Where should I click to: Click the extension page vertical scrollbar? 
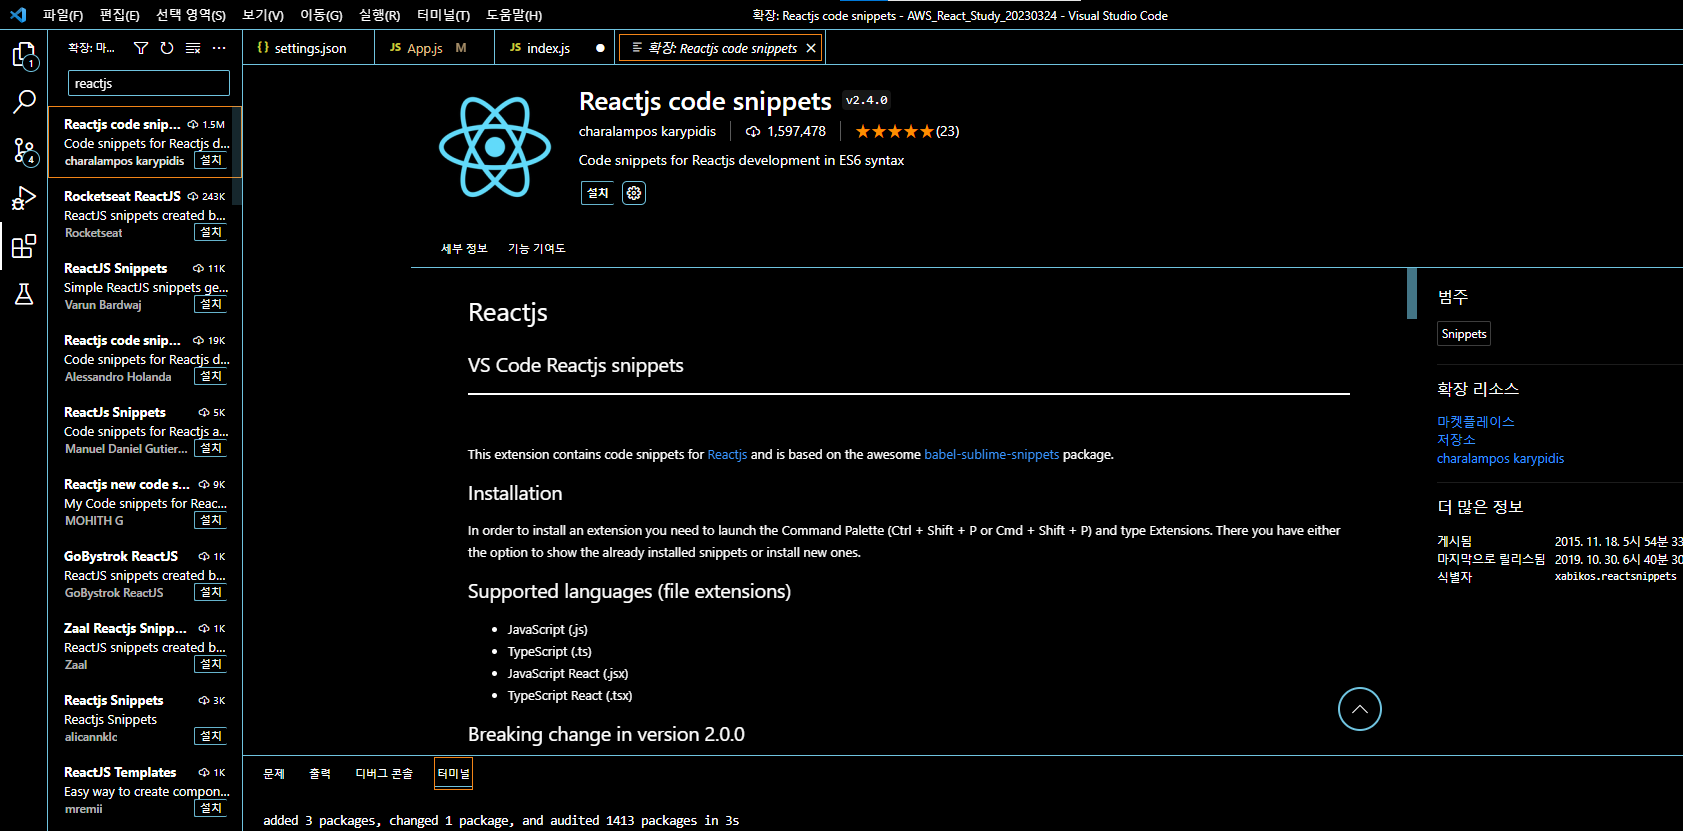(1412, 293)
